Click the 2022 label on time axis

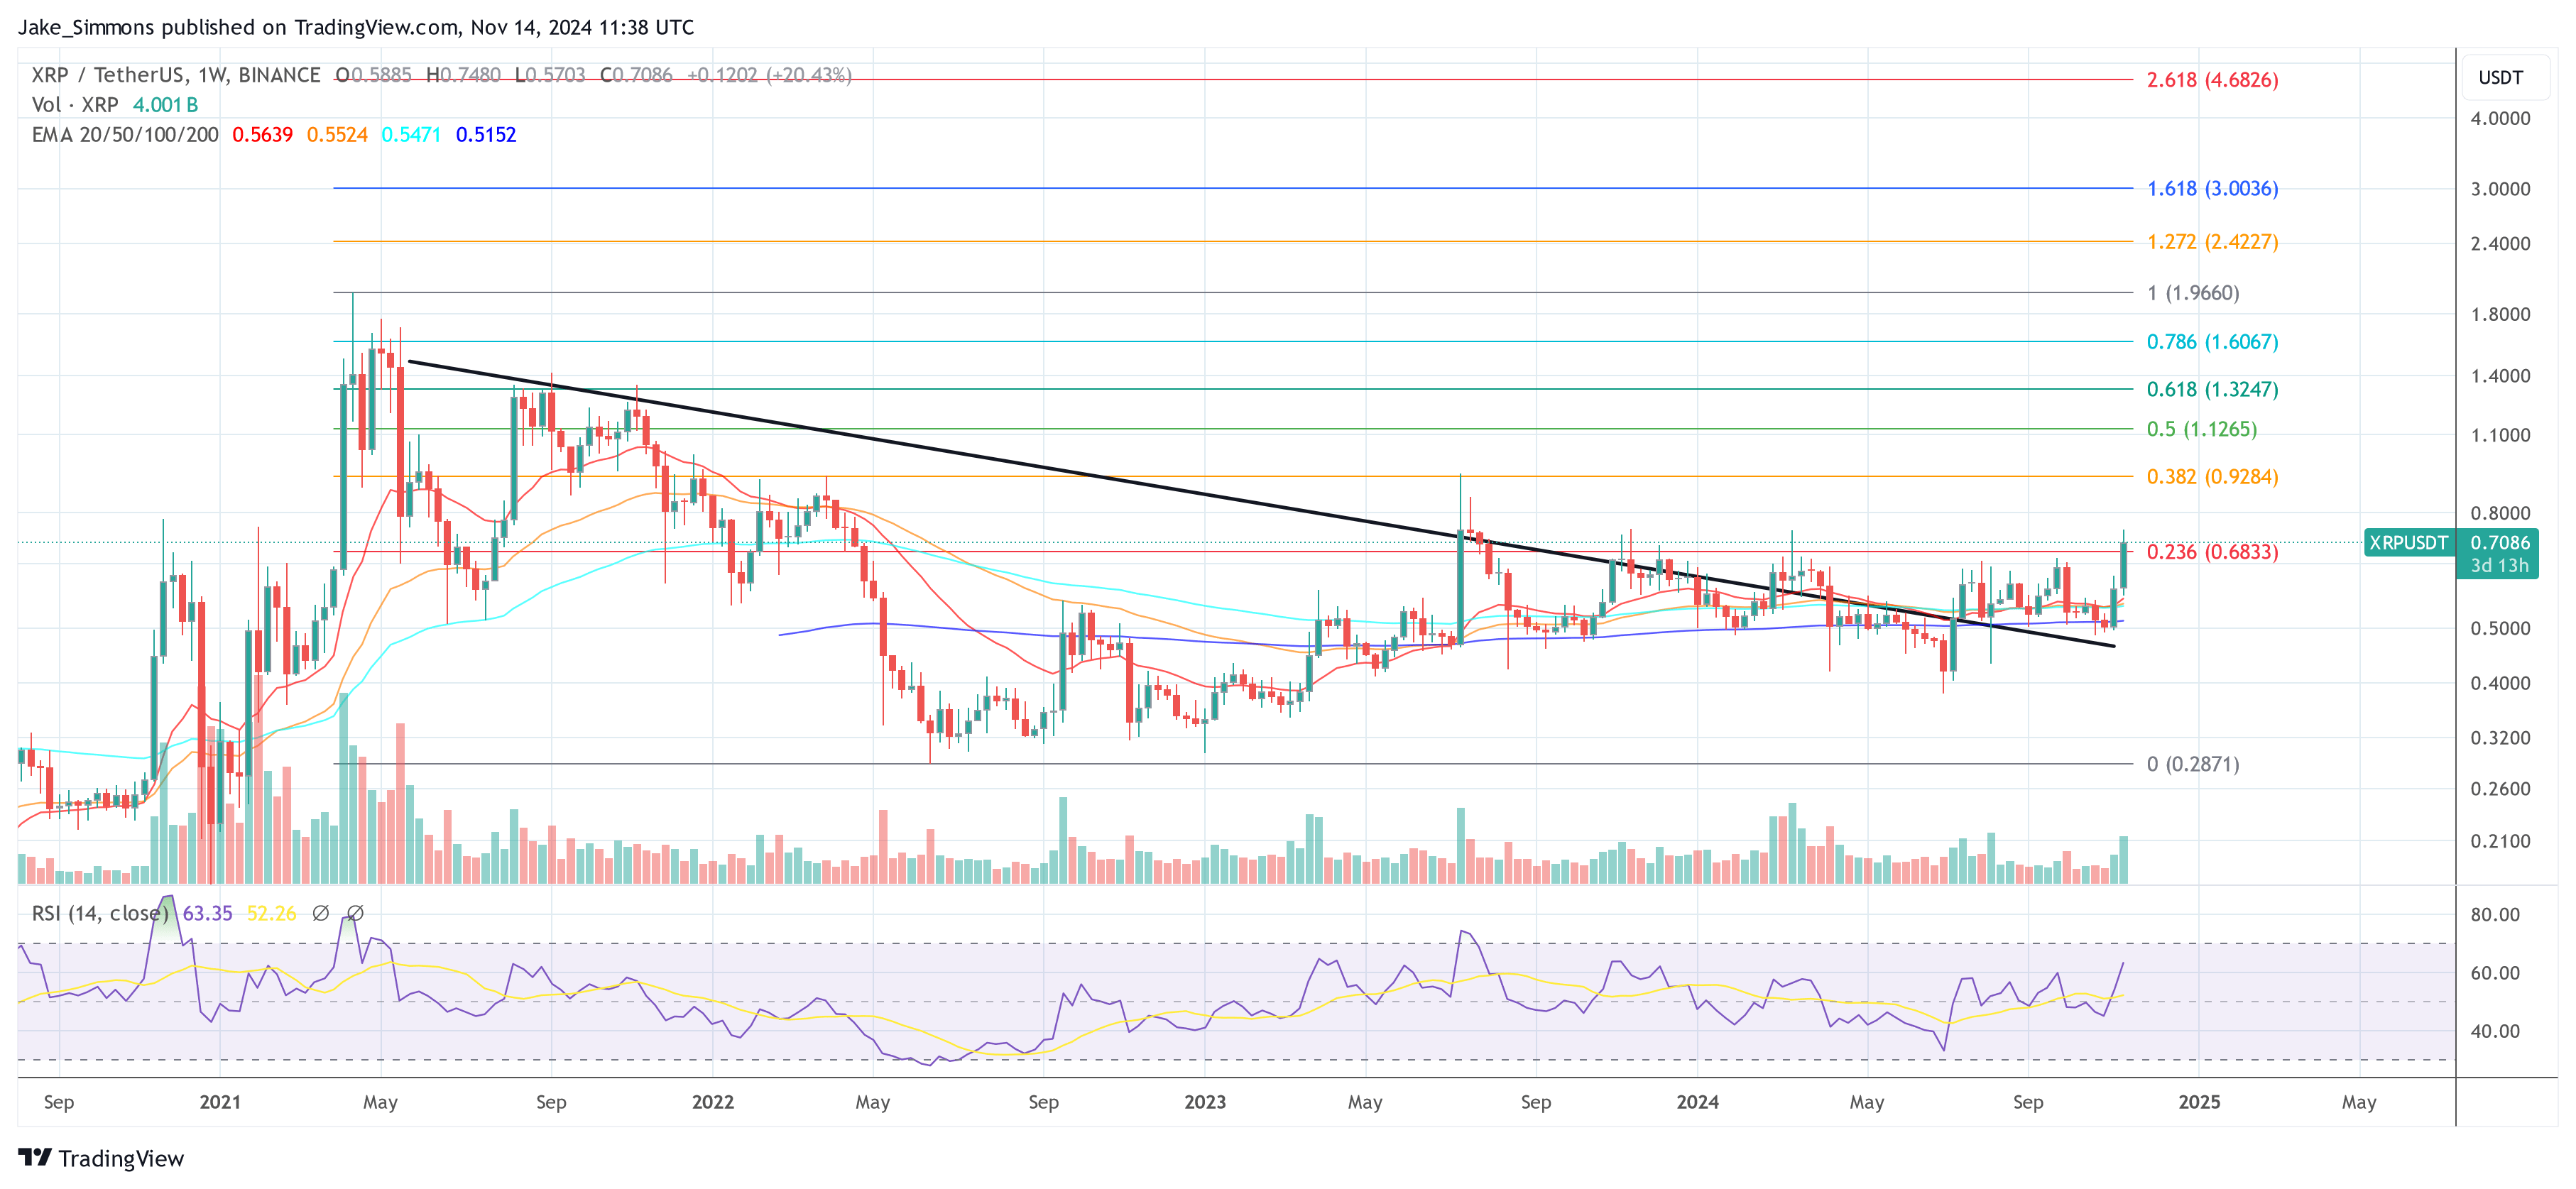(x=713, y=1102)
